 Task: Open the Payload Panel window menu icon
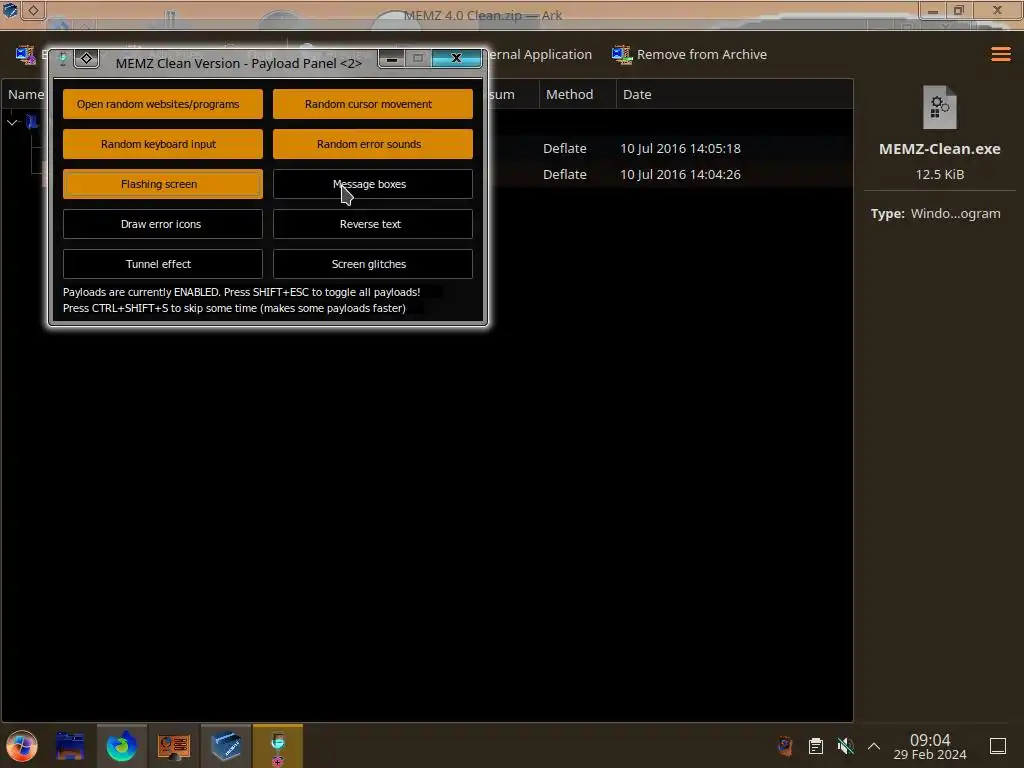click(x=63, y=59)
